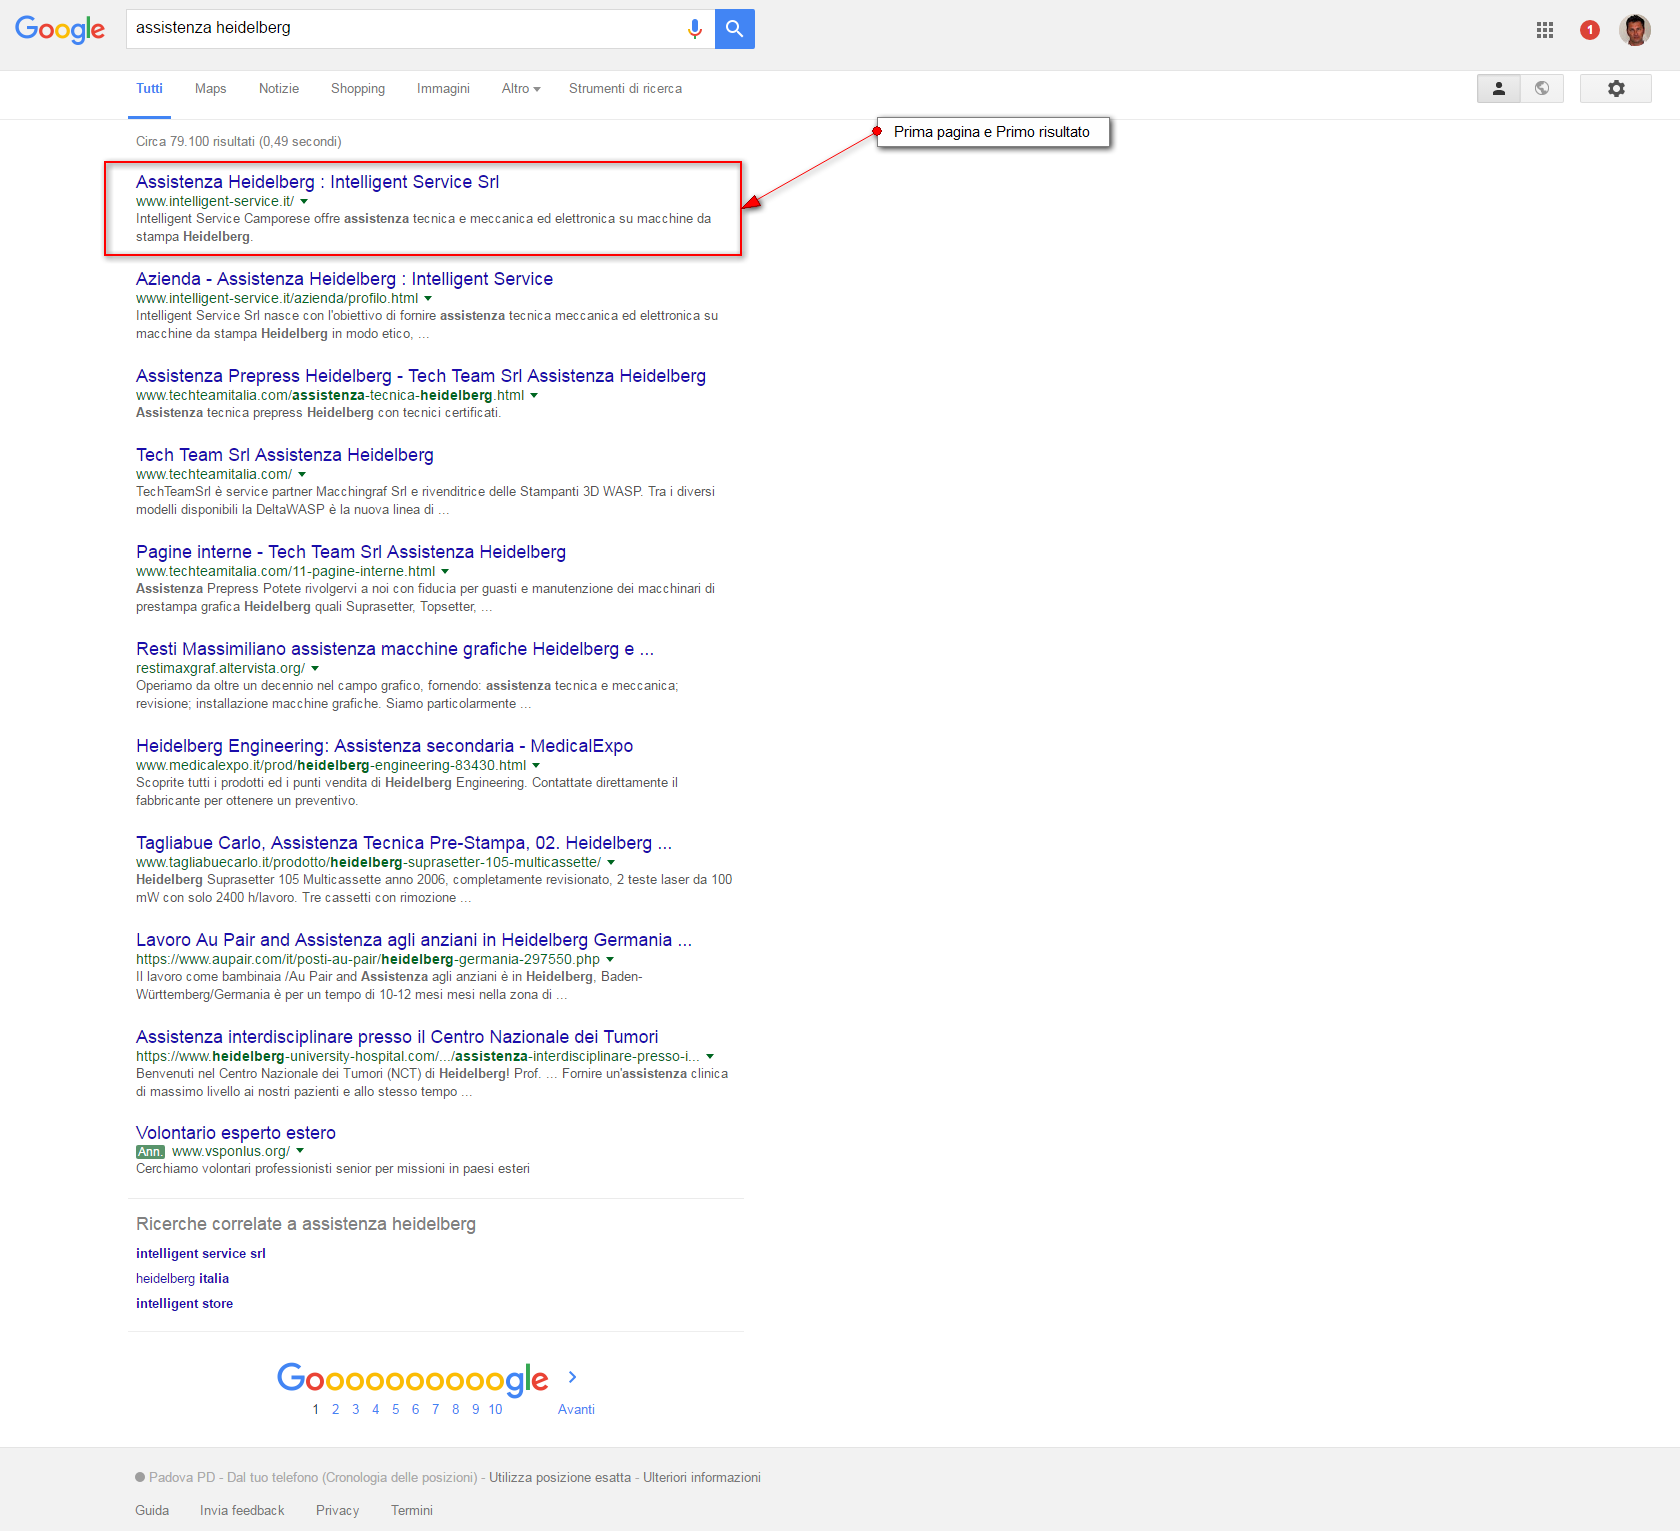
Task: Go to results page 5
Action: click(395, 1409)
